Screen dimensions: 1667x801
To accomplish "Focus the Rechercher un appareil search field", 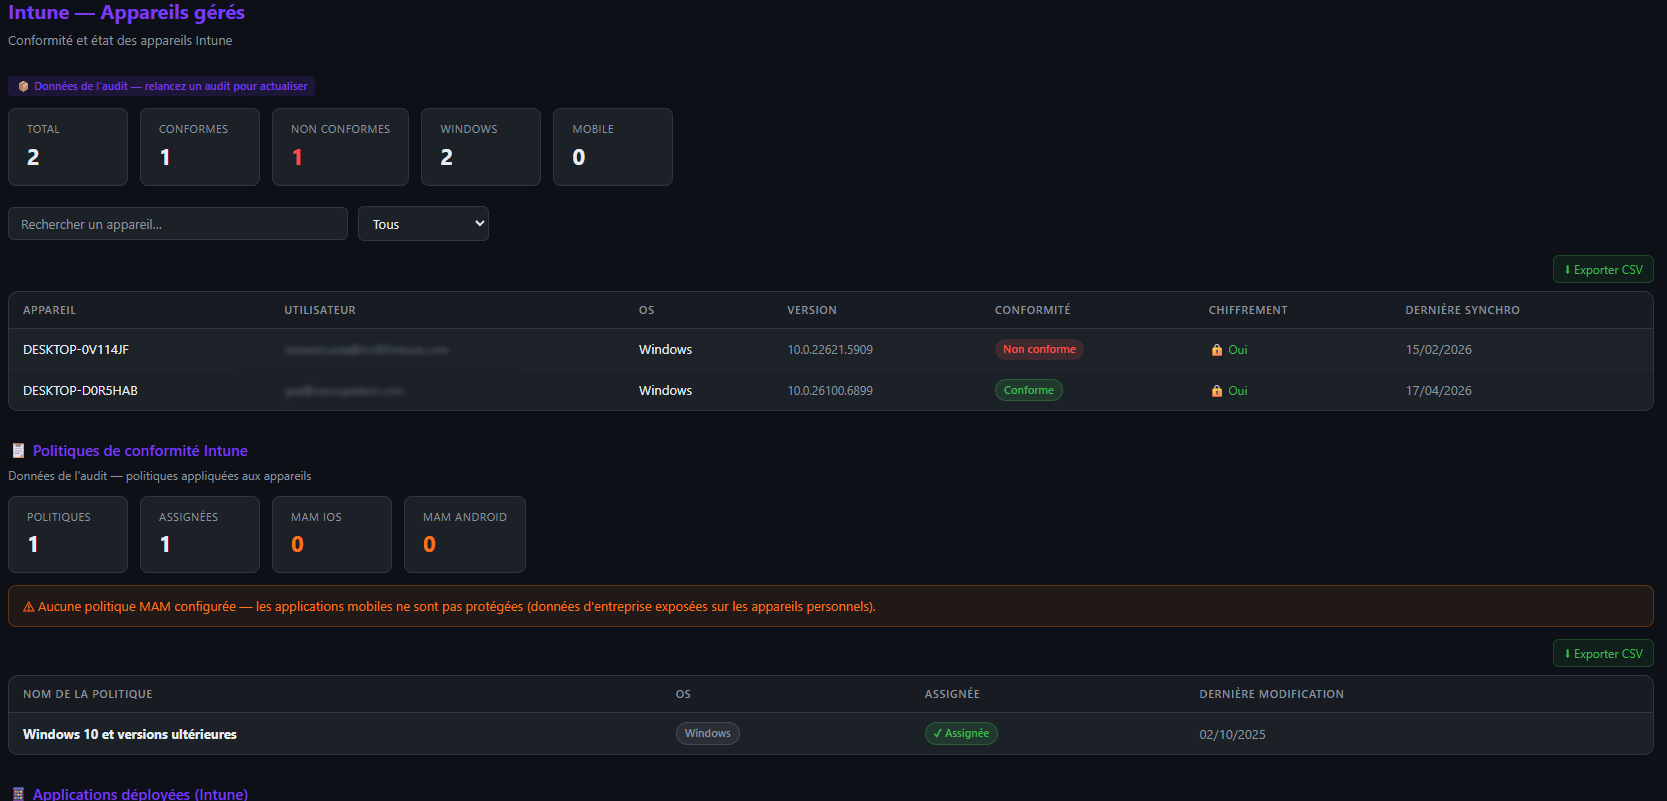I will (x=178, y=224).
